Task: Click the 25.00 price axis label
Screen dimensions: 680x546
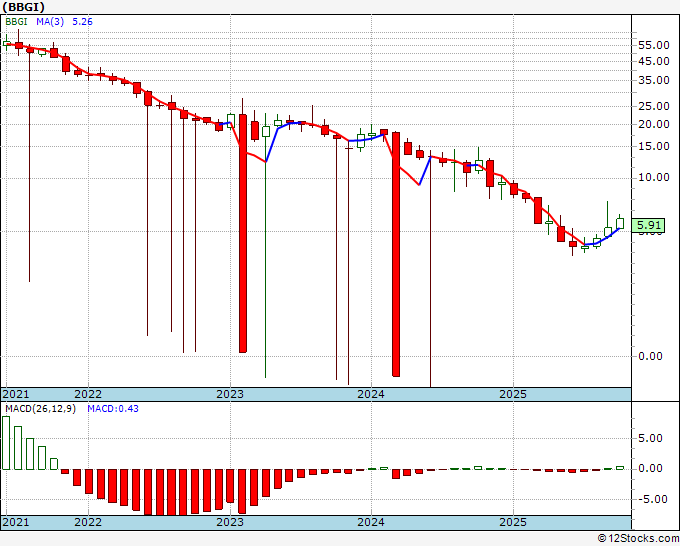Action: (x=654, y=107)
